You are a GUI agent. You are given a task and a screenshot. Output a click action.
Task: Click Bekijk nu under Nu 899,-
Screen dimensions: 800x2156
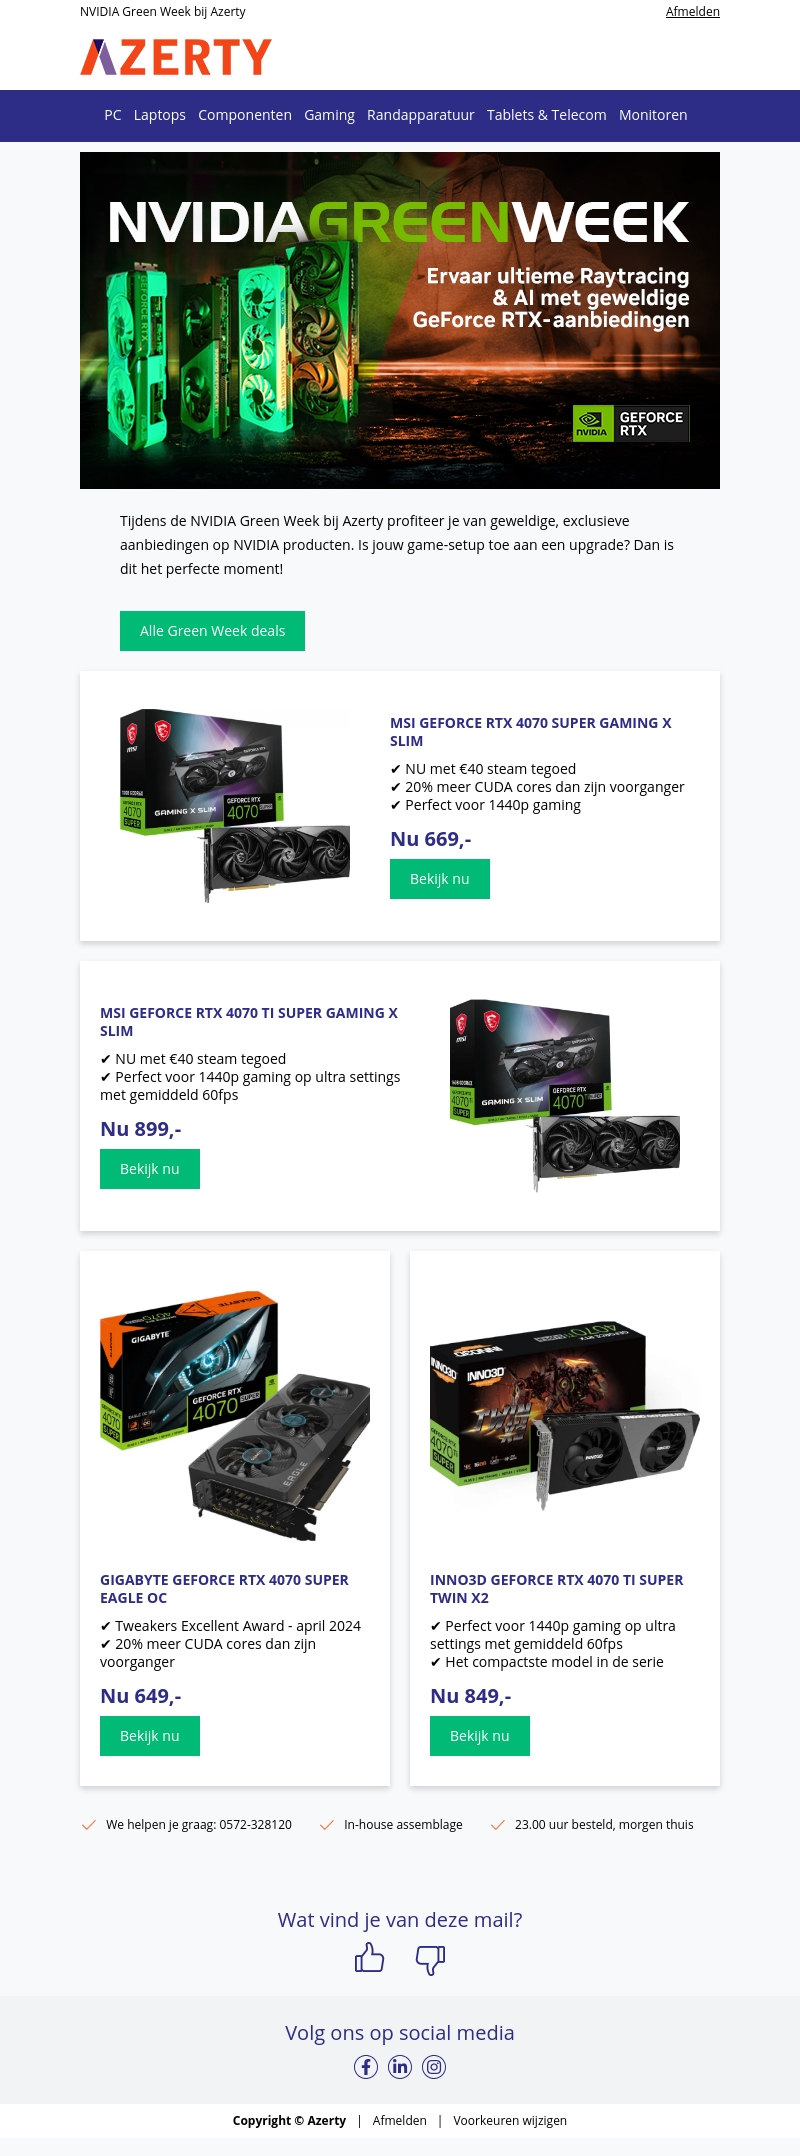pos(150,1169)
